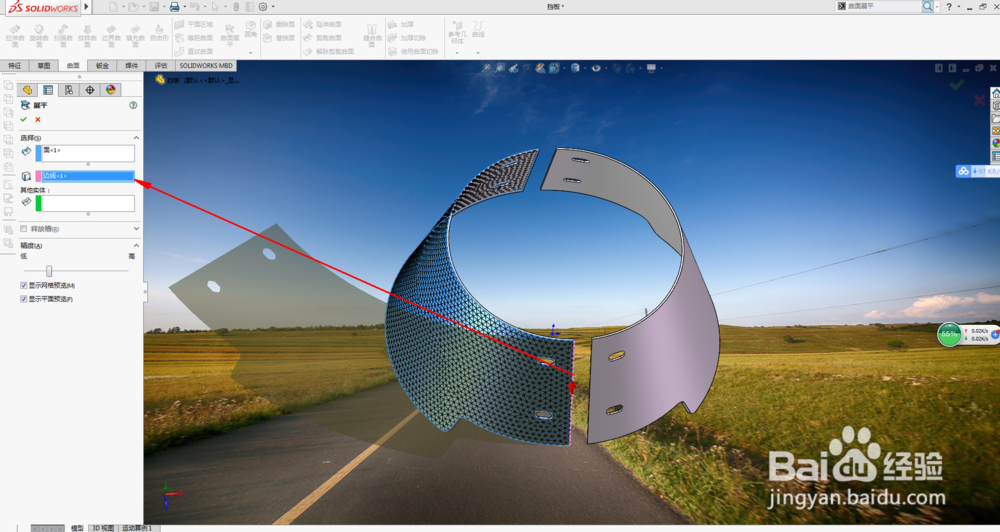
Task: Click the Zoom to Fit view icon
Action: tap(487, 68)
